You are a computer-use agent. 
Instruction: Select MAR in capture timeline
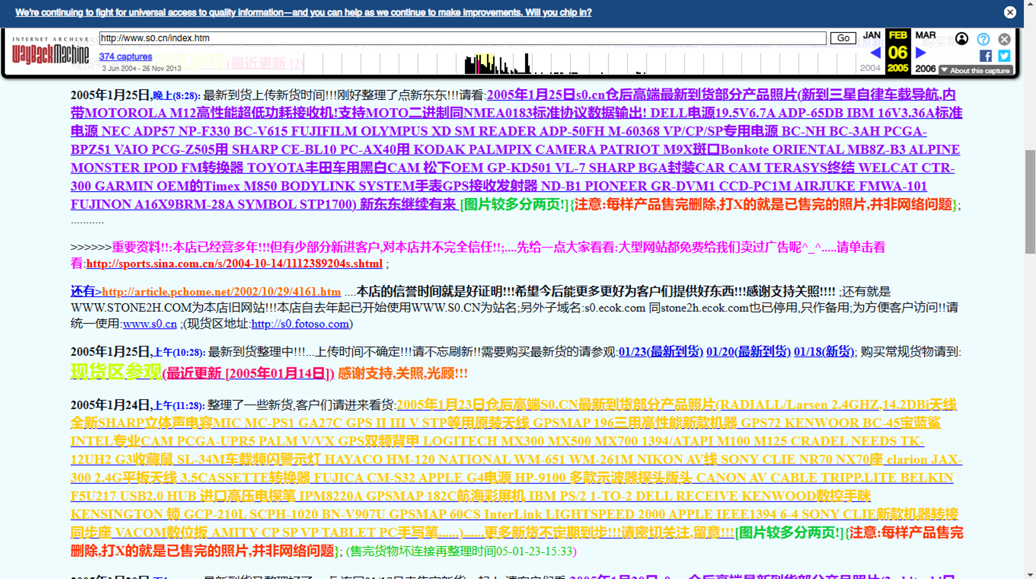tap(925, 35)
